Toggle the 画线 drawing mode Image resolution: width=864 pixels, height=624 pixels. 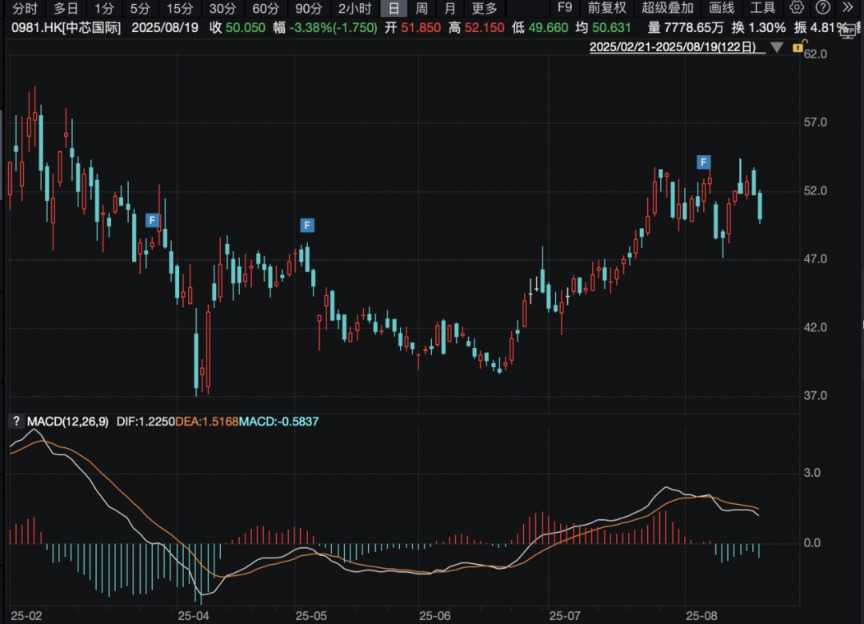722,8
